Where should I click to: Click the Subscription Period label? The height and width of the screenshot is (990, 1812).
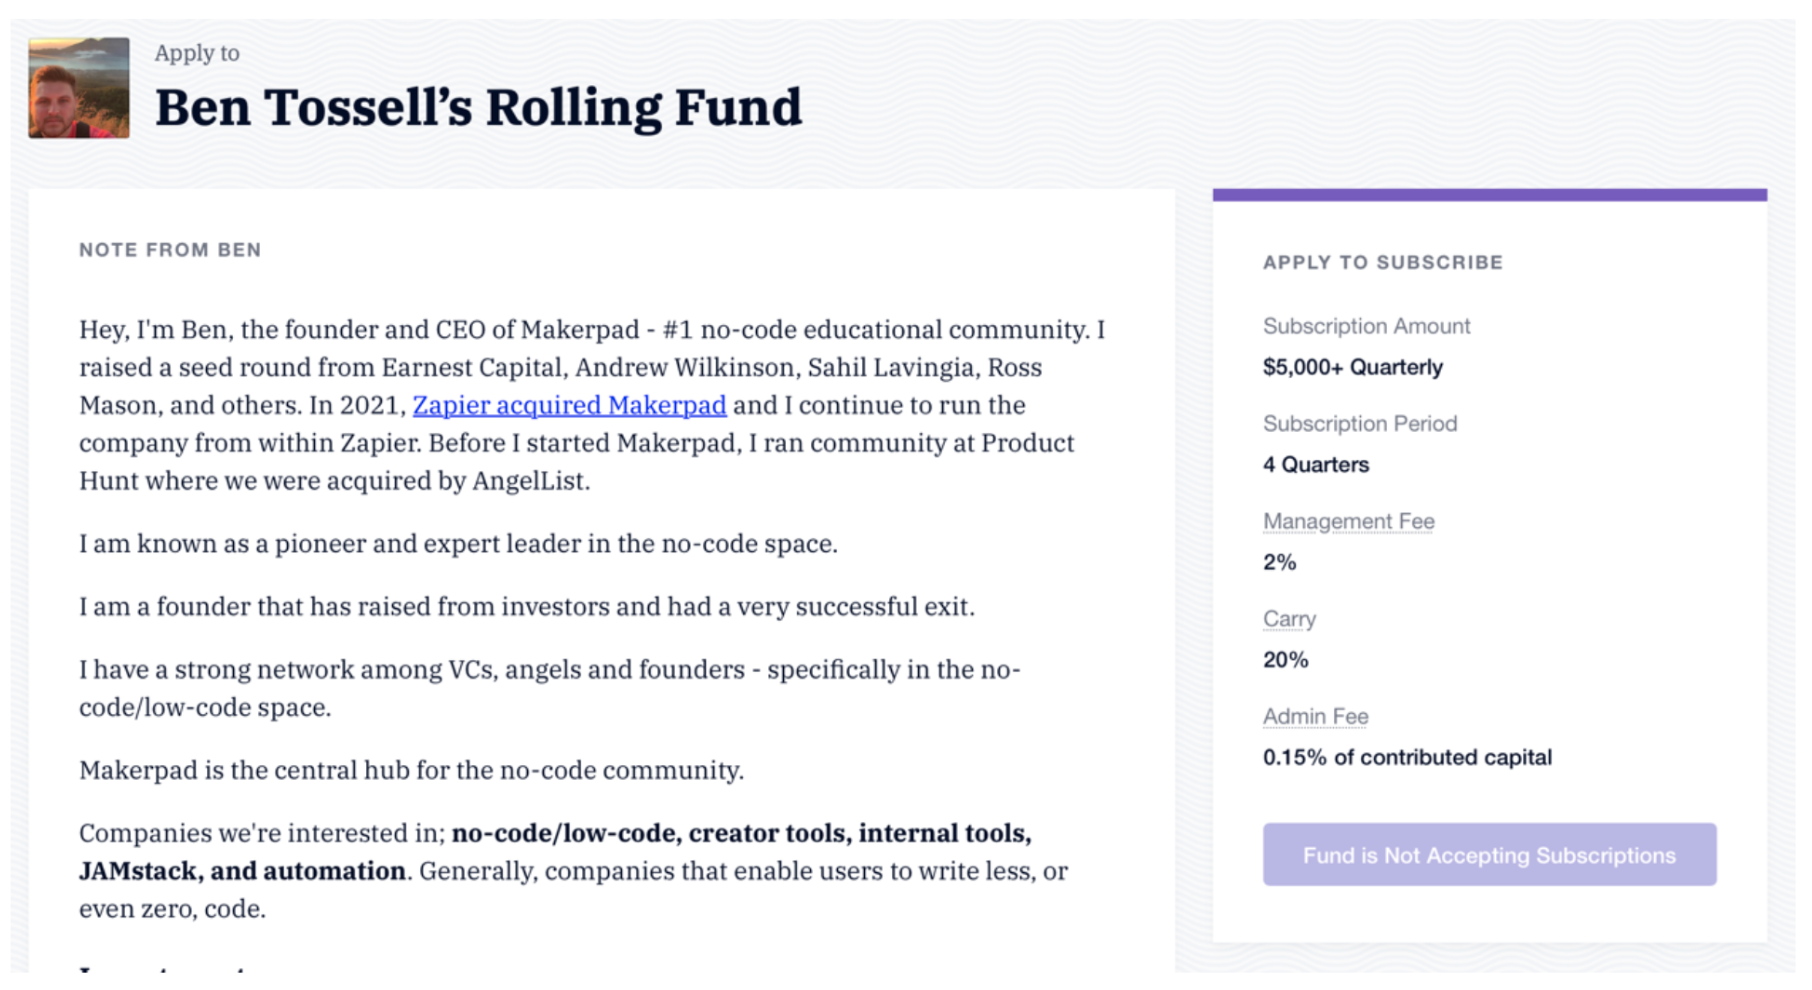coord(1360,424)
